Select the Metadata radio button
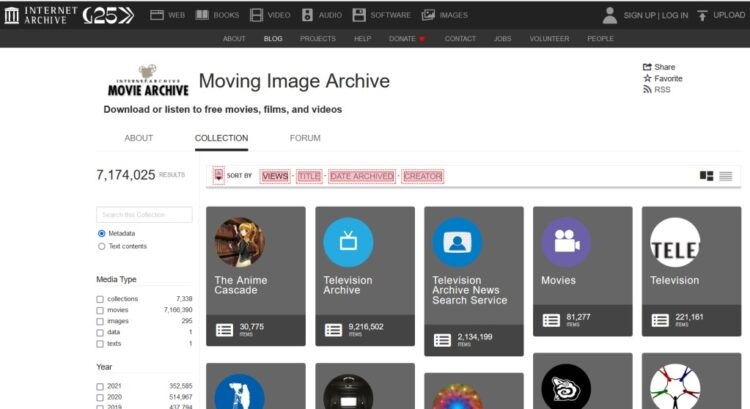Image resolution: width=750 pixels, height=409 pixels. tap(101, 233)
